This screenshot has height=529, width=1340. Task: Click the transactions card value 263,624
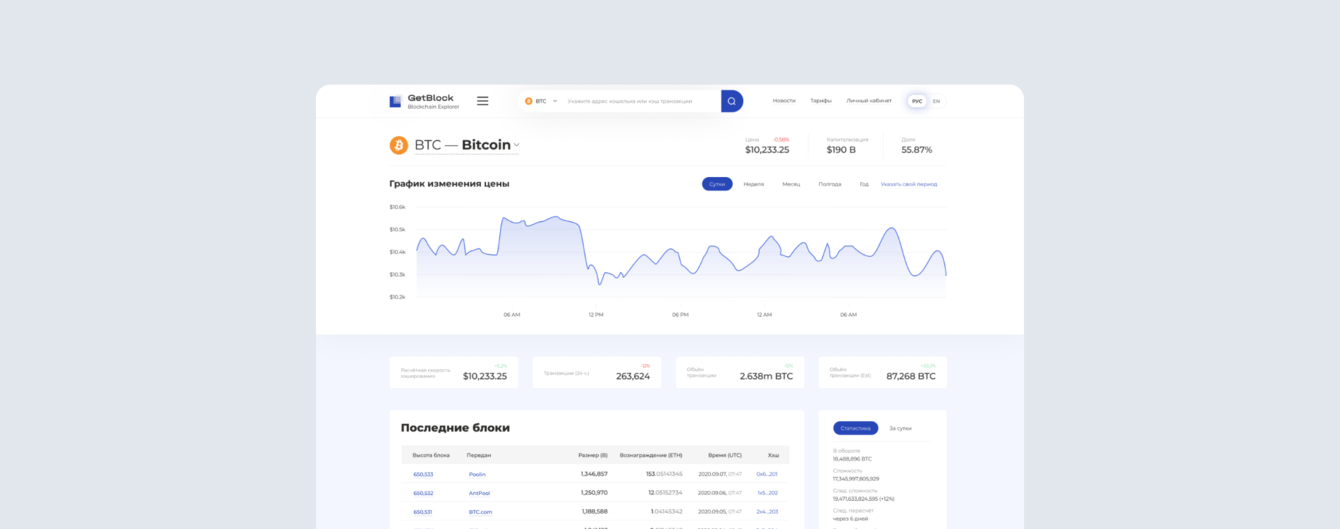pyautogui.click(x=633, y=376)
